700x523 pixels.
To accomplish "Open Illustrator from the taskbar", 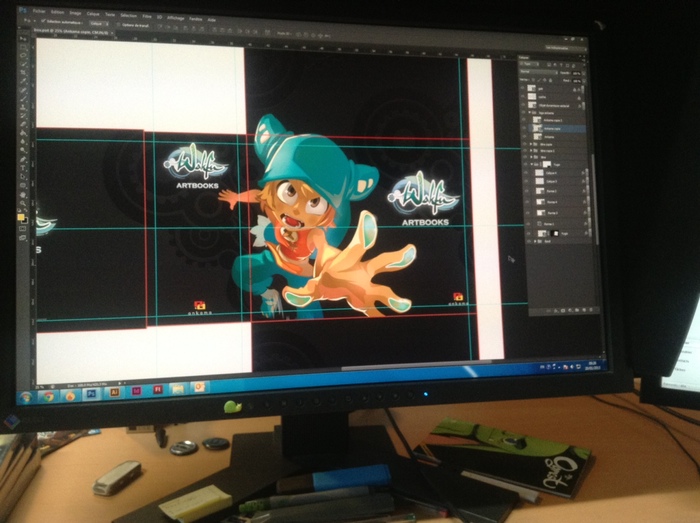I will pos(114,392).
